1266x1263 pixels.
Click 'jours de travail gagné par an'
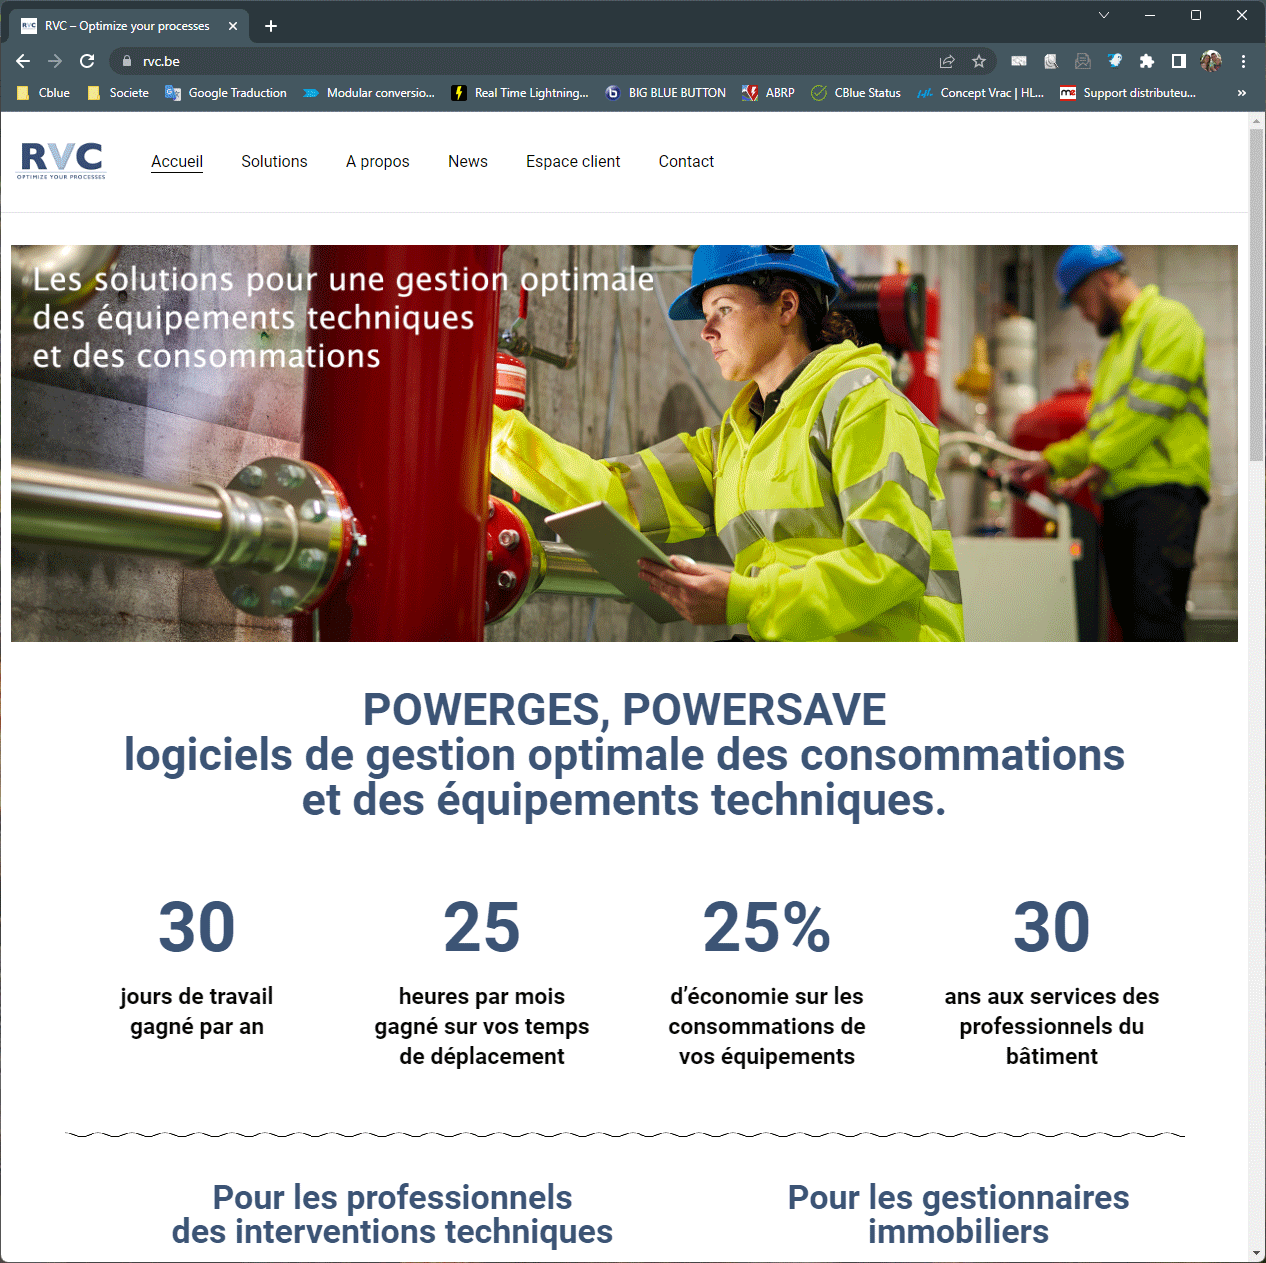click(197, 1011)
